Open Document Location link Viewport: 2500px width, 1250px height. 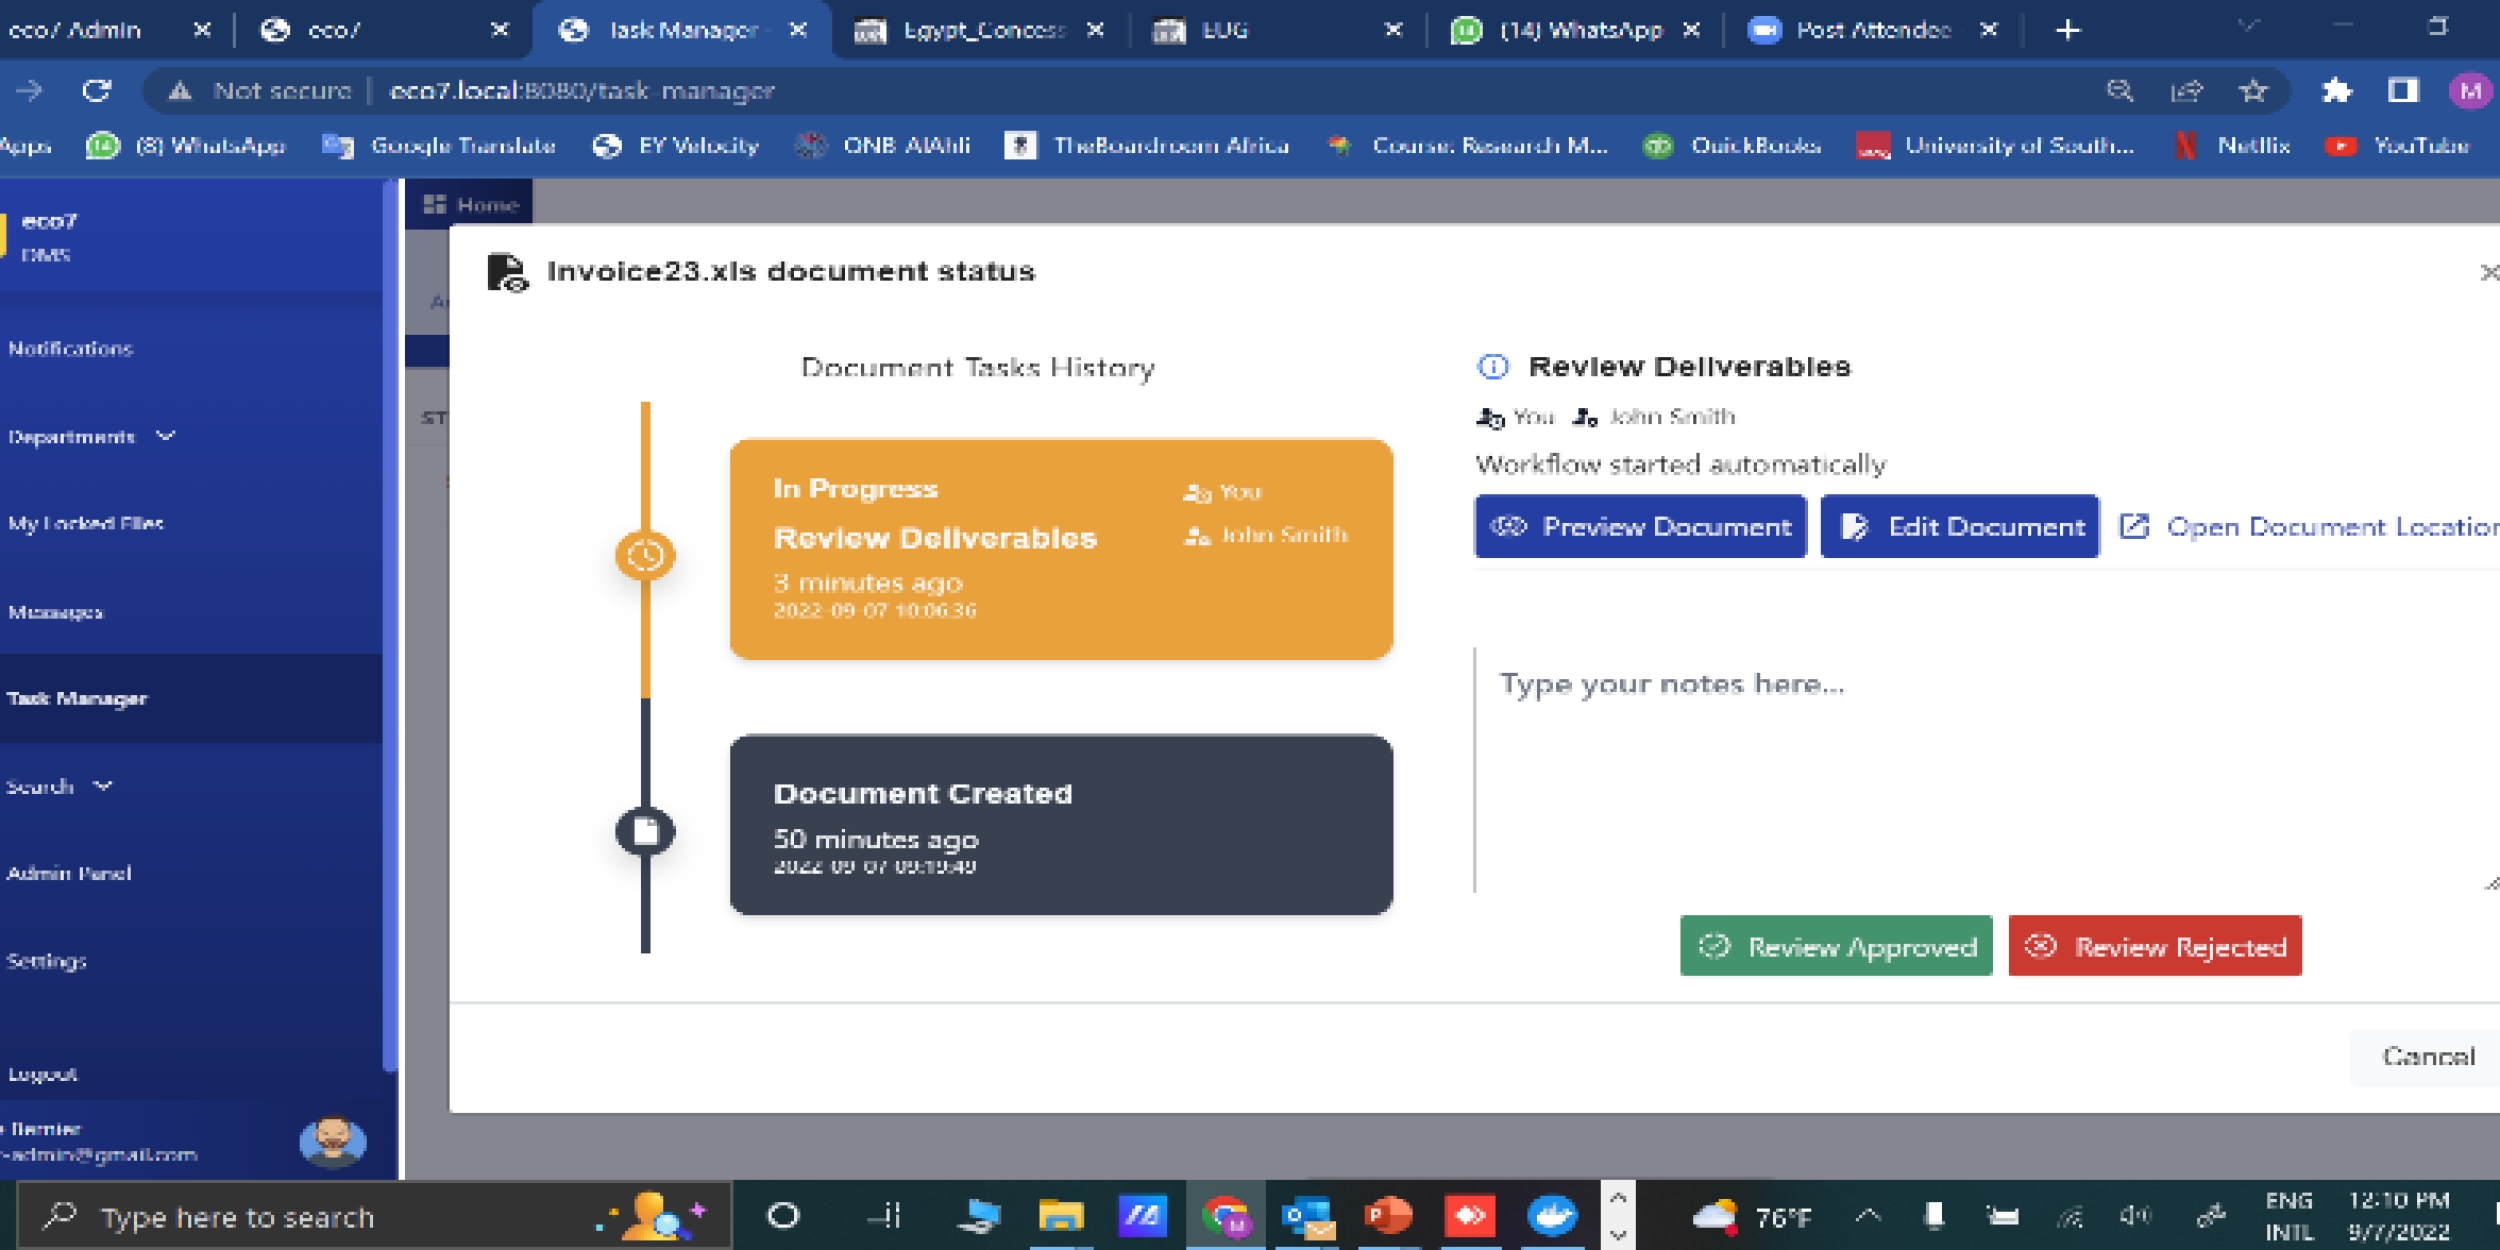[x=2310, y=526]
